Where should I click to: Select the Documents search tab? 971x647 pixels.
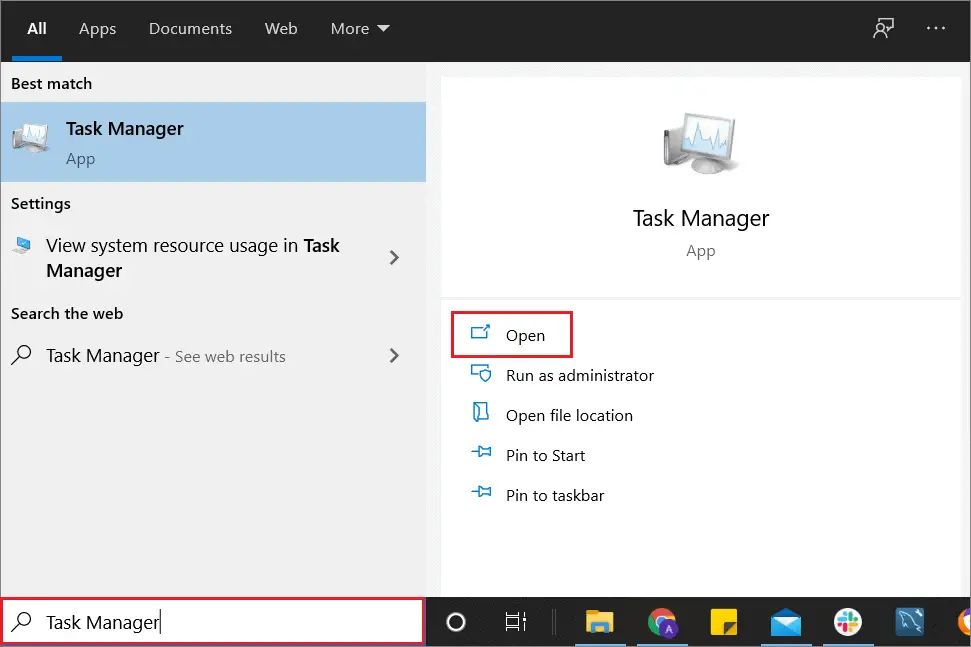pos(190,28)
